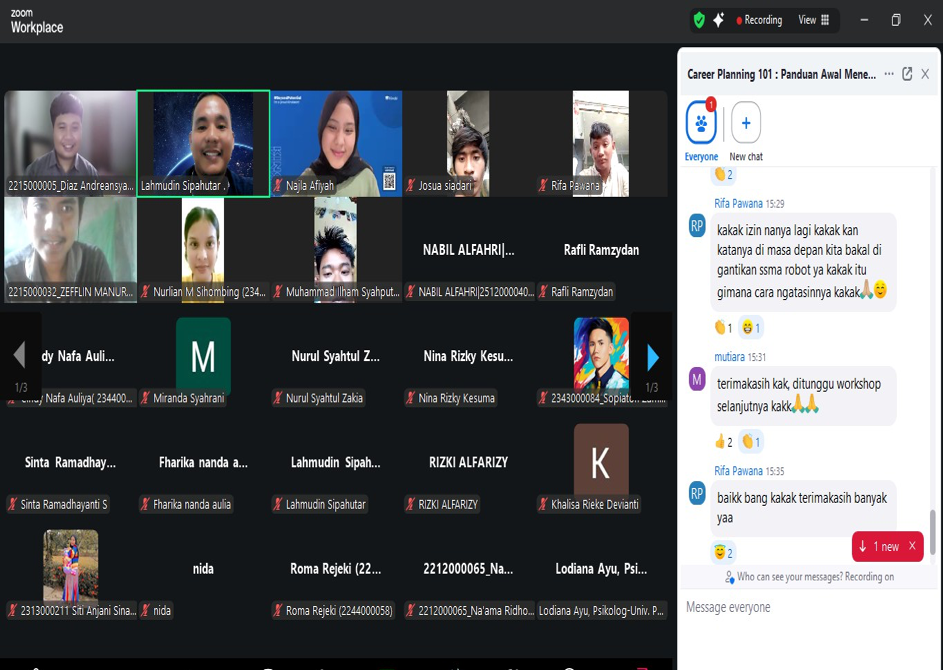
Task: Toggle the clapping reaction on mutiara's message
Action: tap(751, 442)
